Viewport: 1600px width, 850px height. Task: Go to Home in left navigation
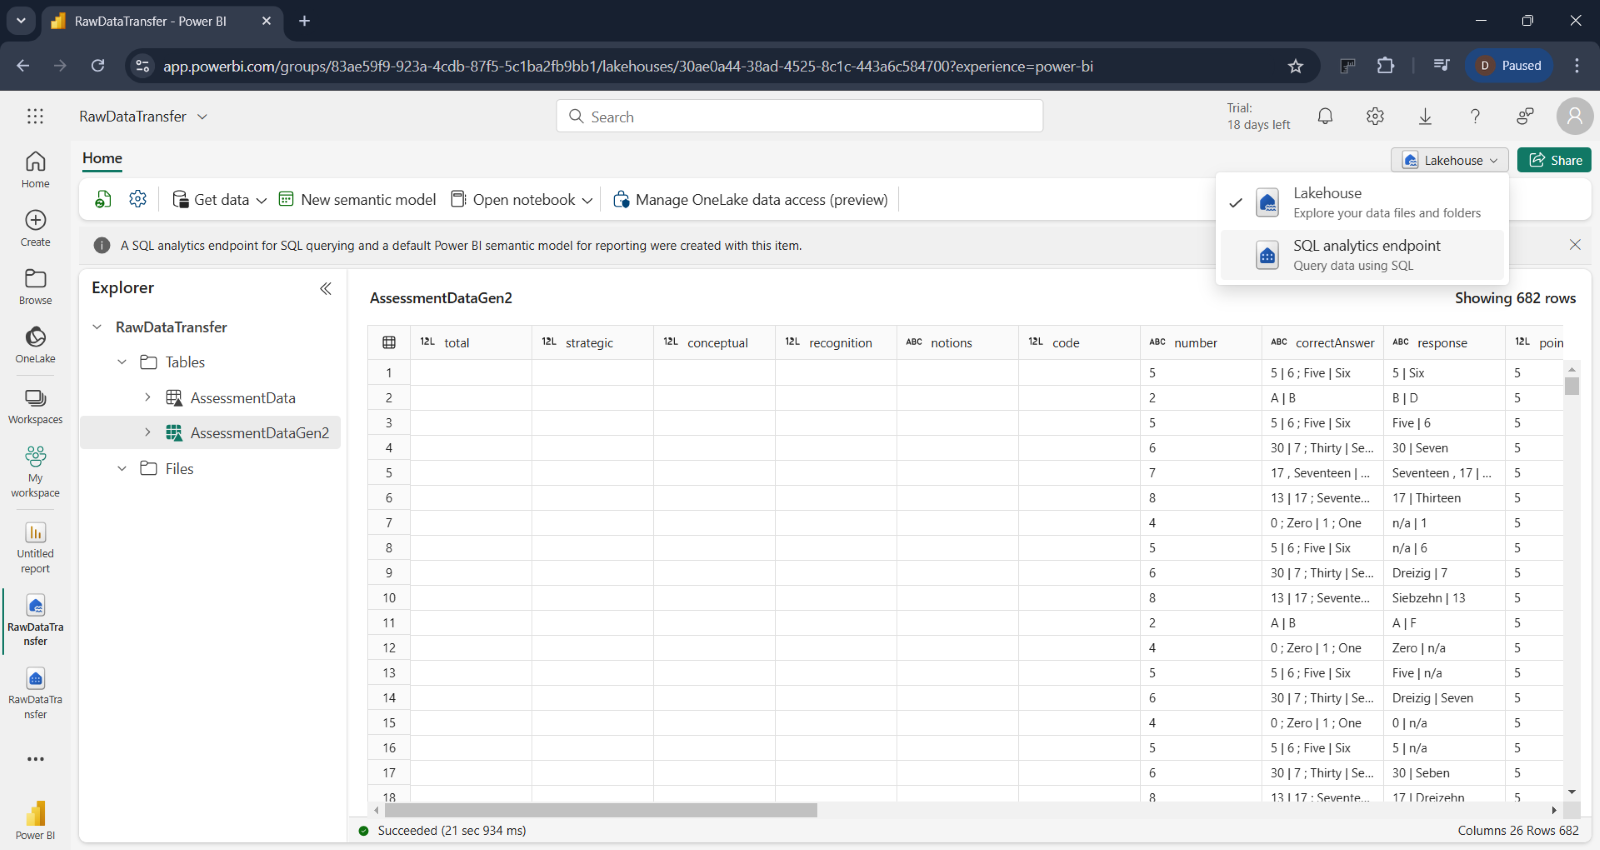click(35, 169)
